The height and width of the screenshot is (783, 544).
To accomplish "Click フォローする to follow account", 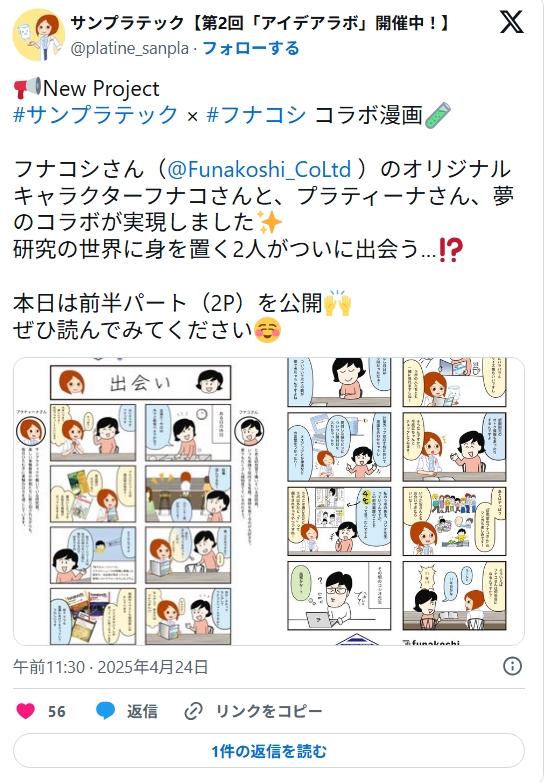I will [251, 48].
